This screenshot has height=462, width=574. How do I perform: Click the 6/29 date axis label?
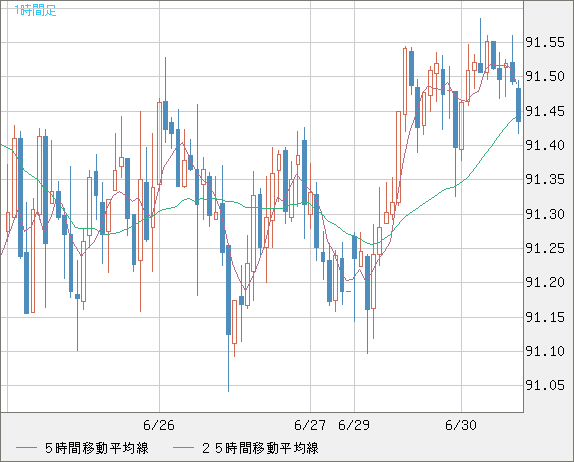354,425
